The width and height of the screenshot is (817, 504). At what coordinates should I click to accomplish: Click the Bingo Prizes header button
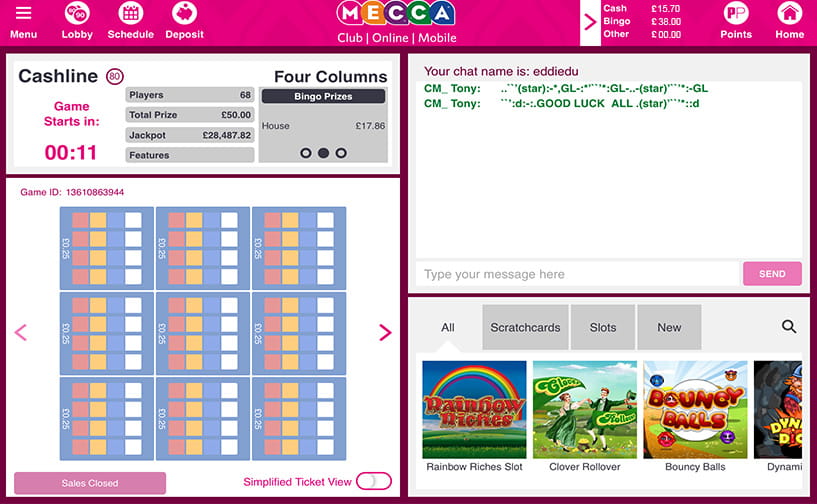pyautogui.click(x=323, y=96)
